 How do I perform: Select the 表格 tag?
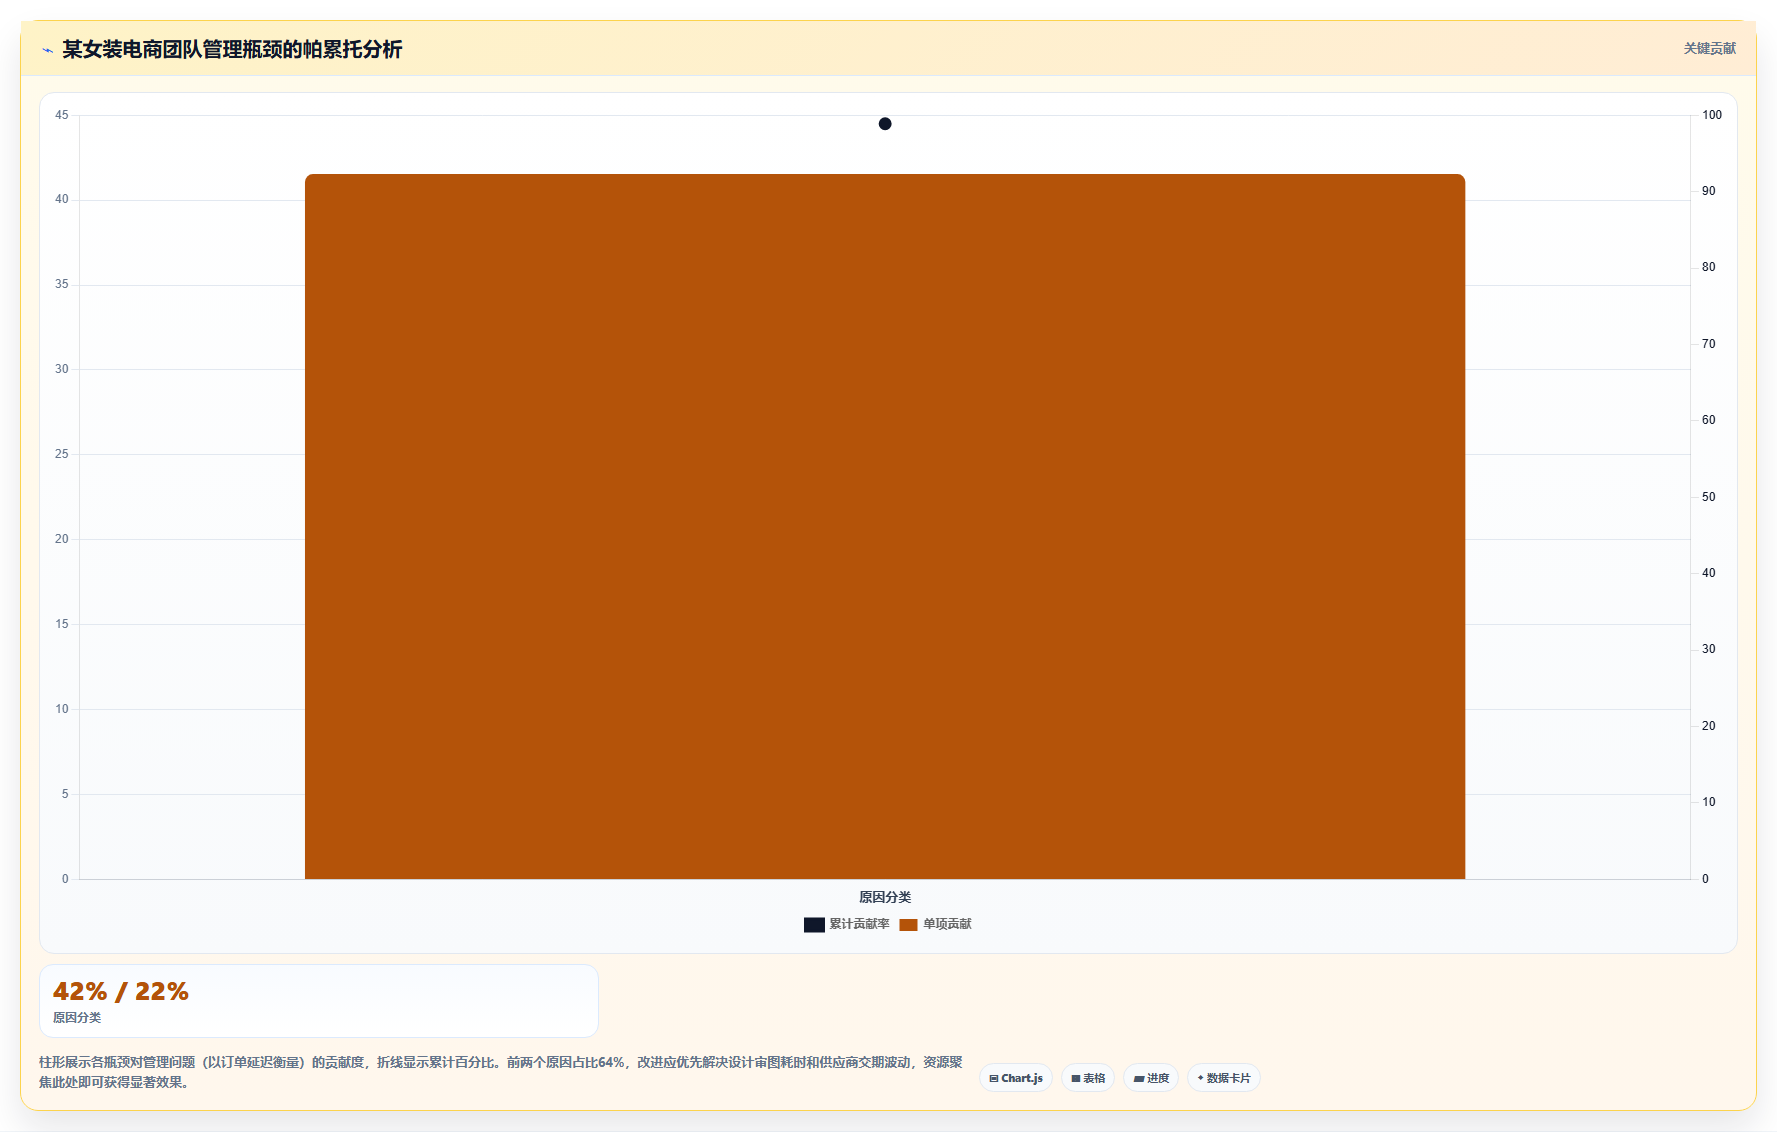[x=1088, y=1078]
